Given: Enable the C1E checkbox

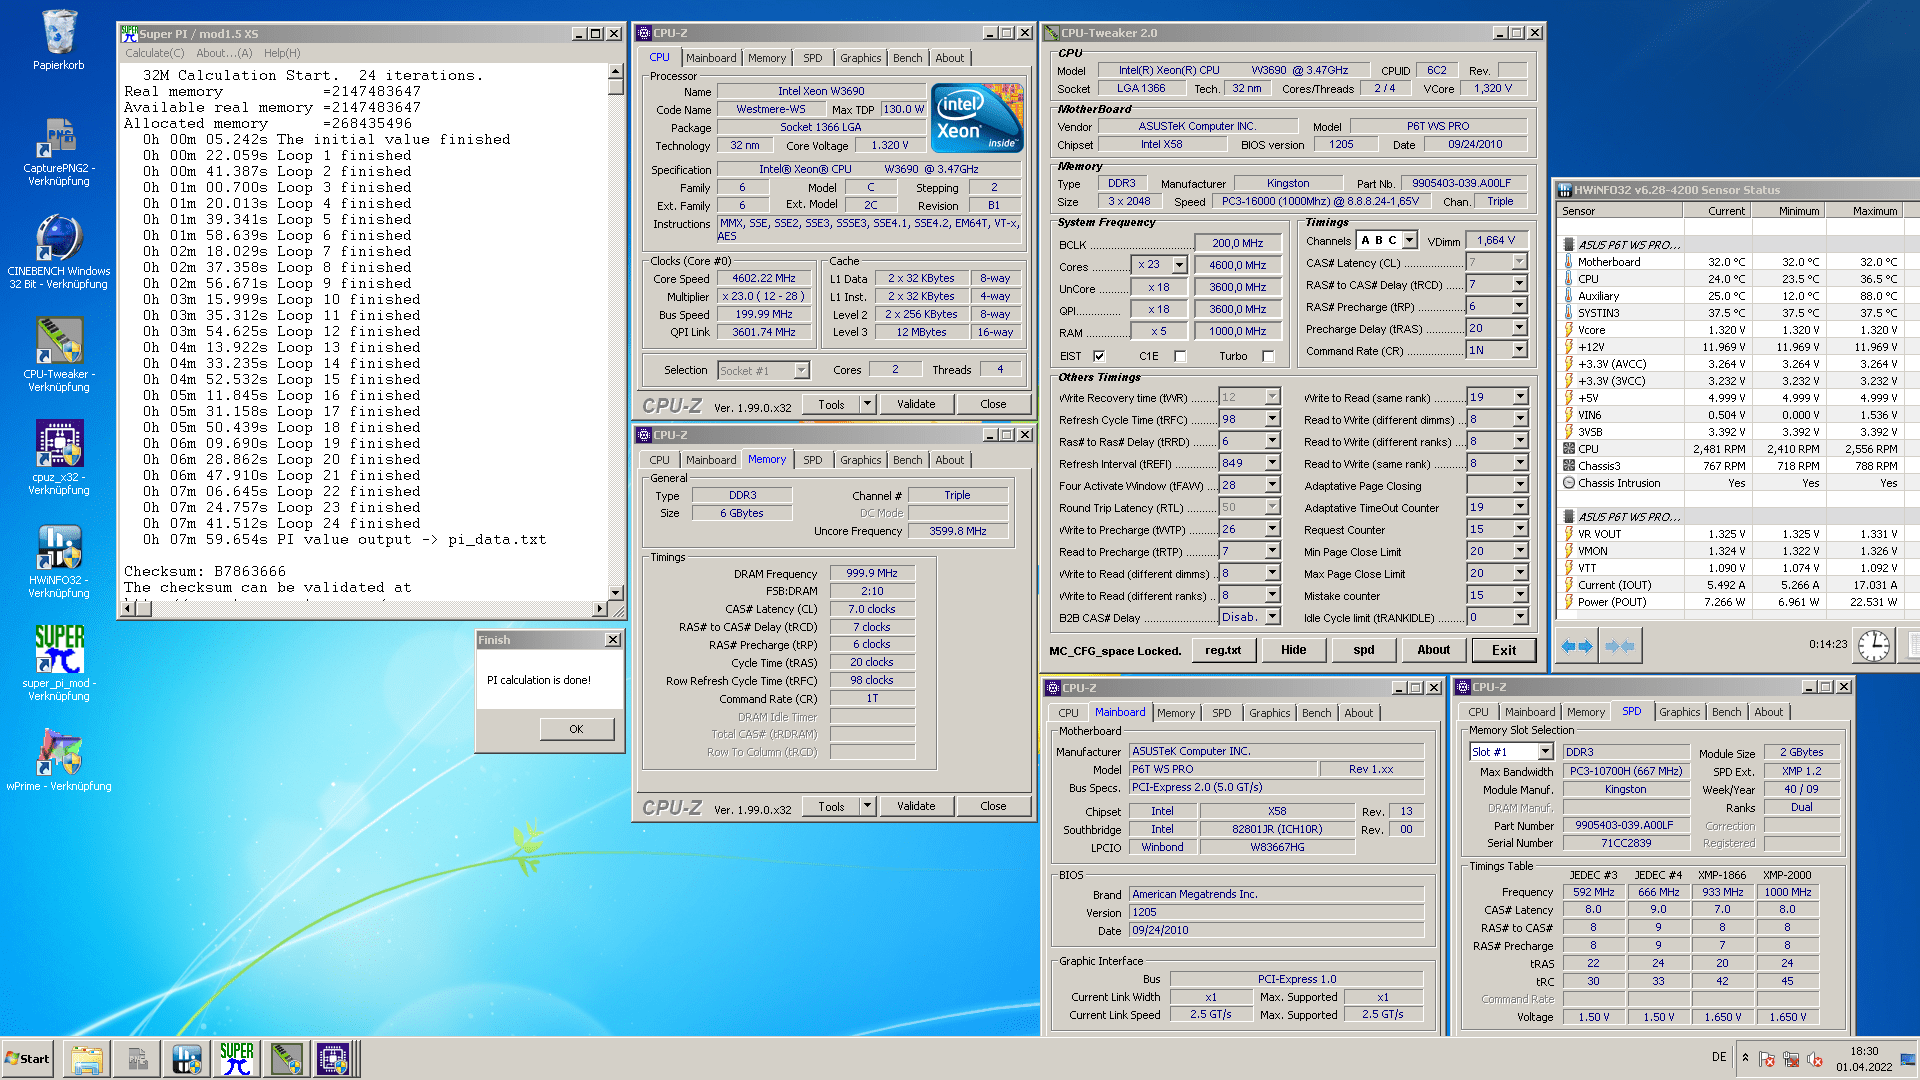Looking at the screenshot, I should point(1180,356).
